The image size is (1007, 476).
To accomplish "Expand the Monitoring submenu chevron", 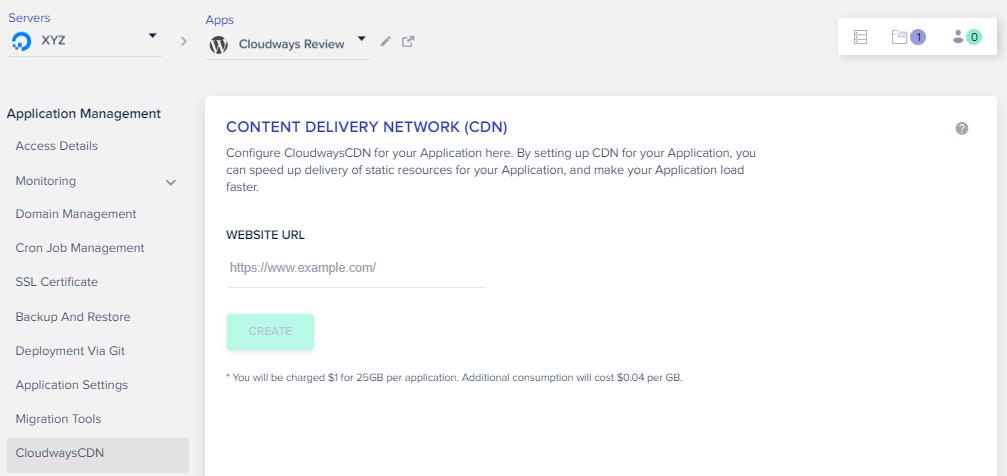I will [171, 182].
